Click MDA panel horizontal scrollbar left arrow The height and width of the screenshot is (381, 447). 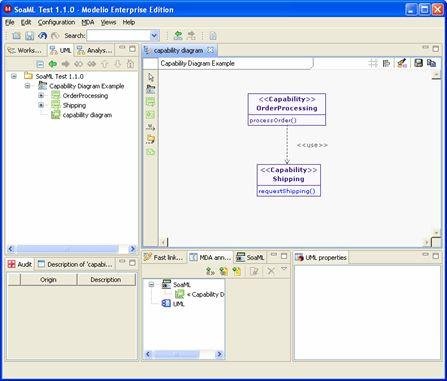point(148,354)
